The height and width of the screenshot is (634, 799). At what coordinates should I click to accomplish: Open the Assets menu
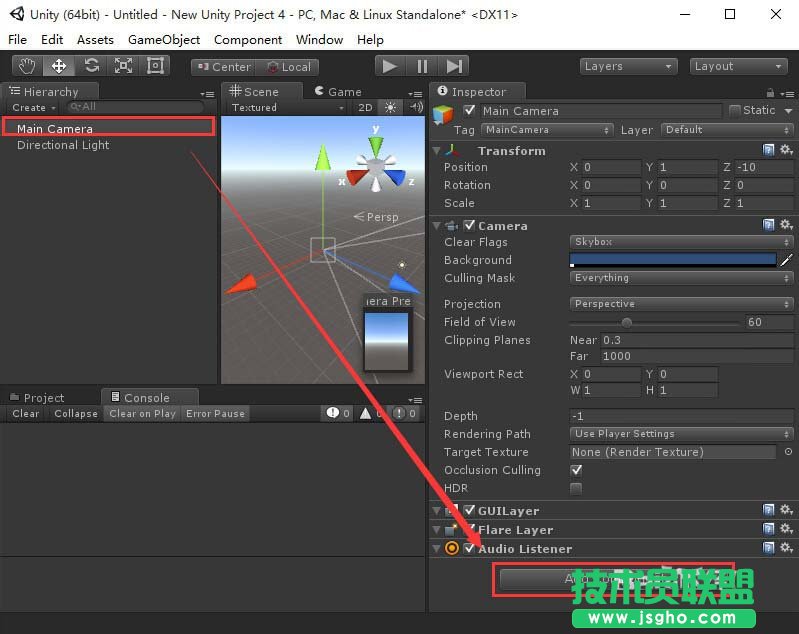pos(95,40)
